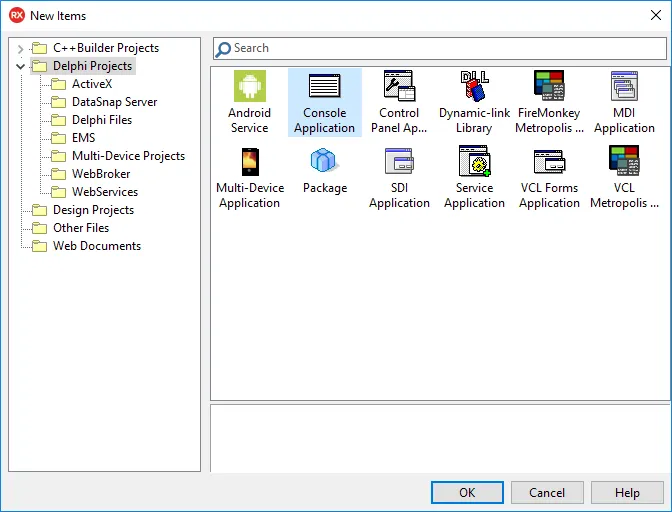Viewport: 672px width, 512px height.
Task: Click the WebBroker folder icon
Action: [58, 174]
